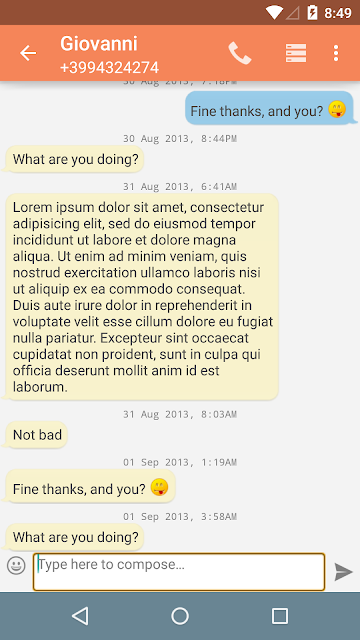Select the blue 'Fine thanks, and you?' bubble
The image size is (360, 640).
tap(269, 108)
